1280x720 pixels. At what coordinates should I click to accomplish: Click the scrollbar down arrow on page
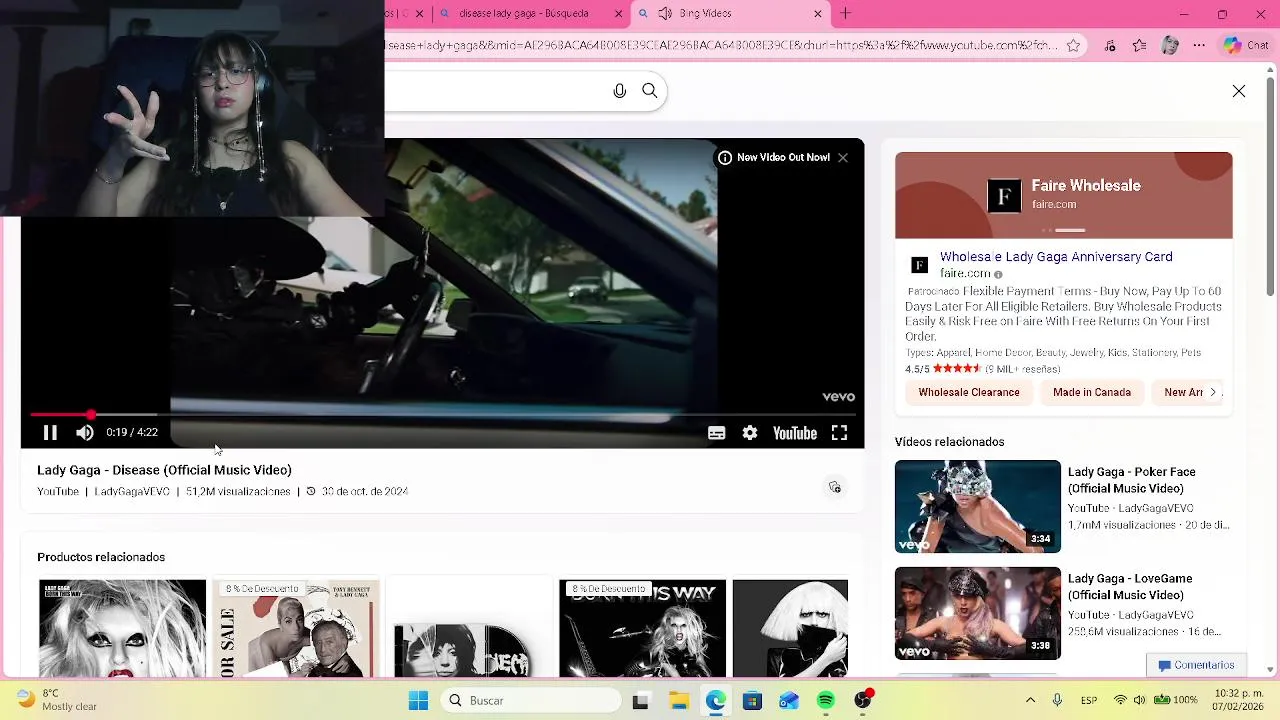point(1271,669)
